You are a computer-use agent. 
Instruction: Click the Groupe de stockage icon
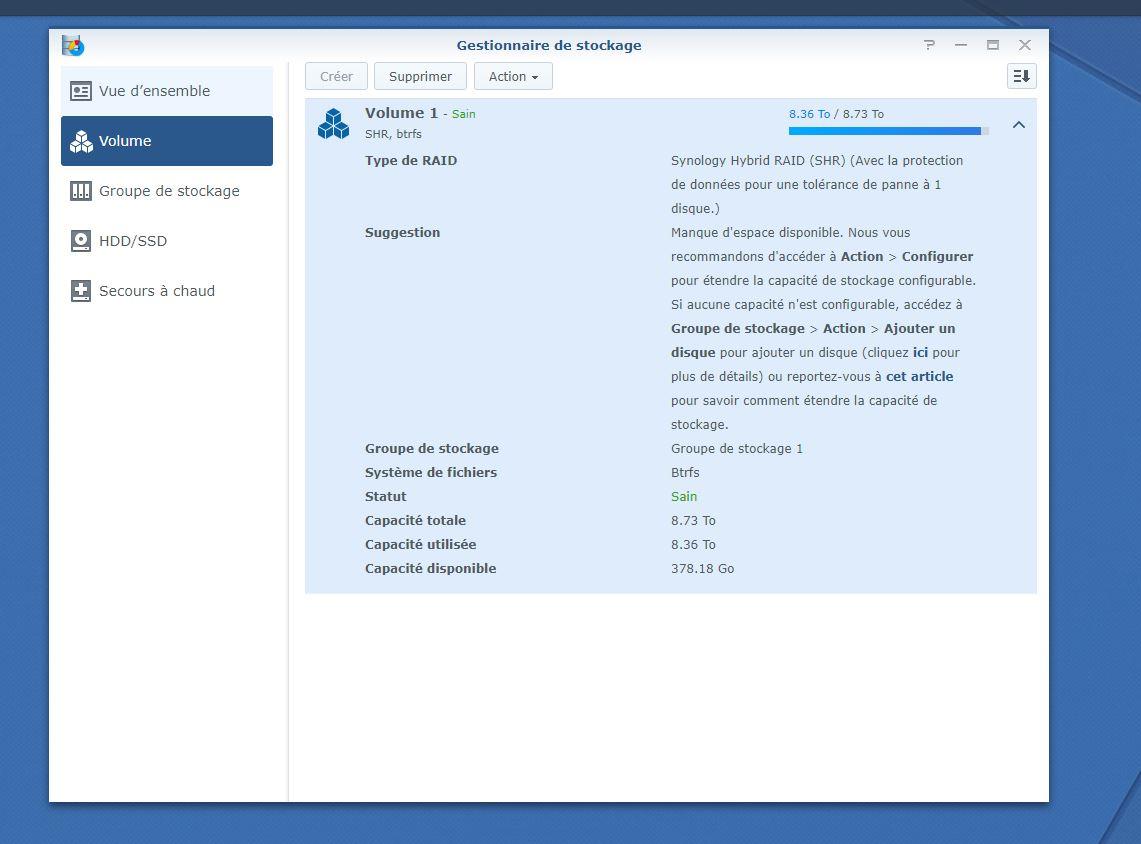click(x=81, y=191)
